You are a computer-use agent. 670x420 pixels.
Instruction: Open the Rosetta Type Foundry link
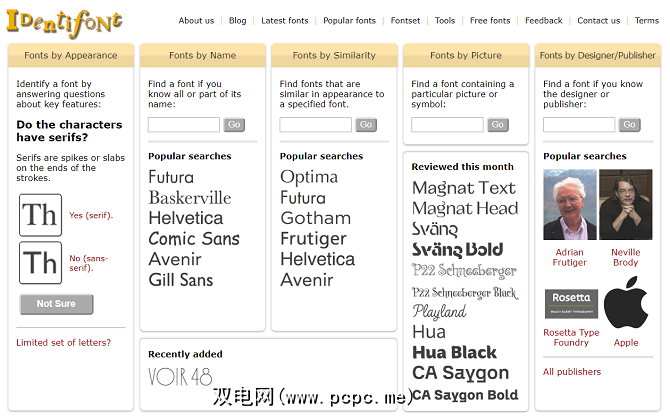click(571, 338)
